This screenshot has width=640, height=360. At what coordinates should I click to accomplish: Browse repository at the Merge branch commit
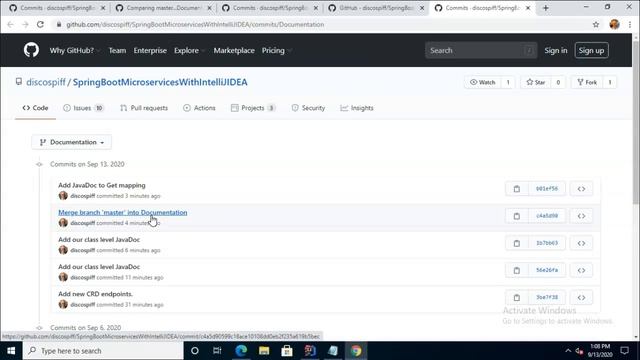[x=581, y=216]
